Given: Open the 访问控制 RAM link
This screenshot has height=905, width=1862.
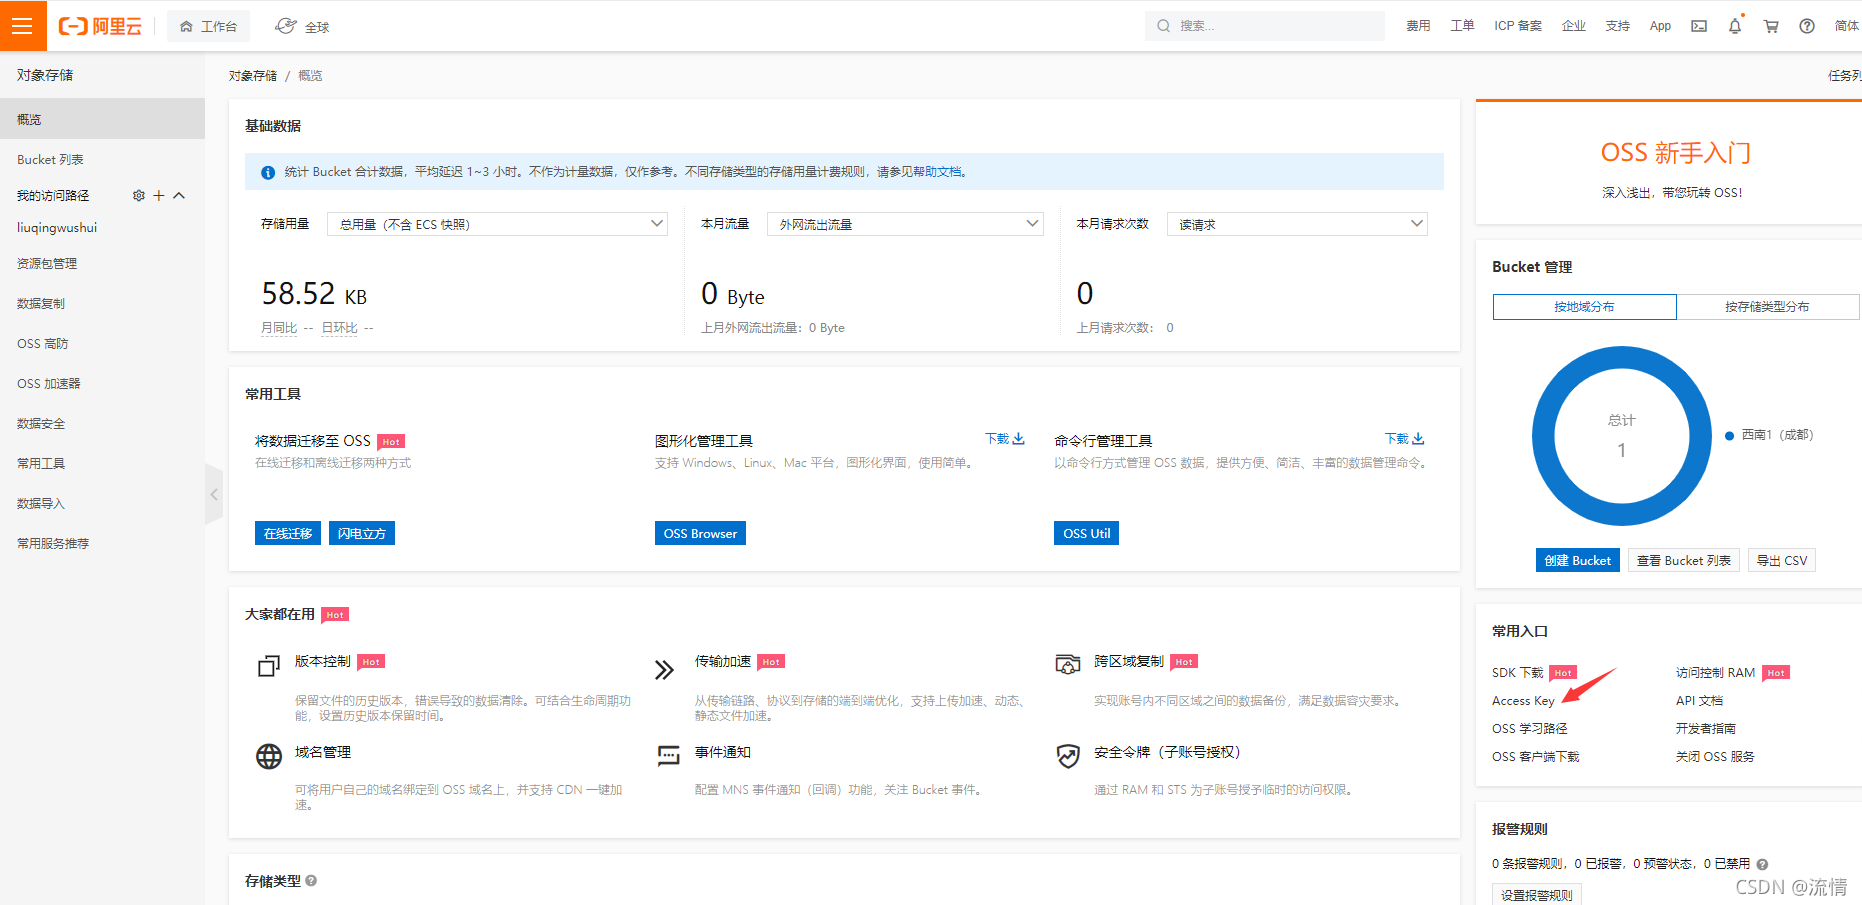Looking at the screenshot, I should coord(1715,673).
